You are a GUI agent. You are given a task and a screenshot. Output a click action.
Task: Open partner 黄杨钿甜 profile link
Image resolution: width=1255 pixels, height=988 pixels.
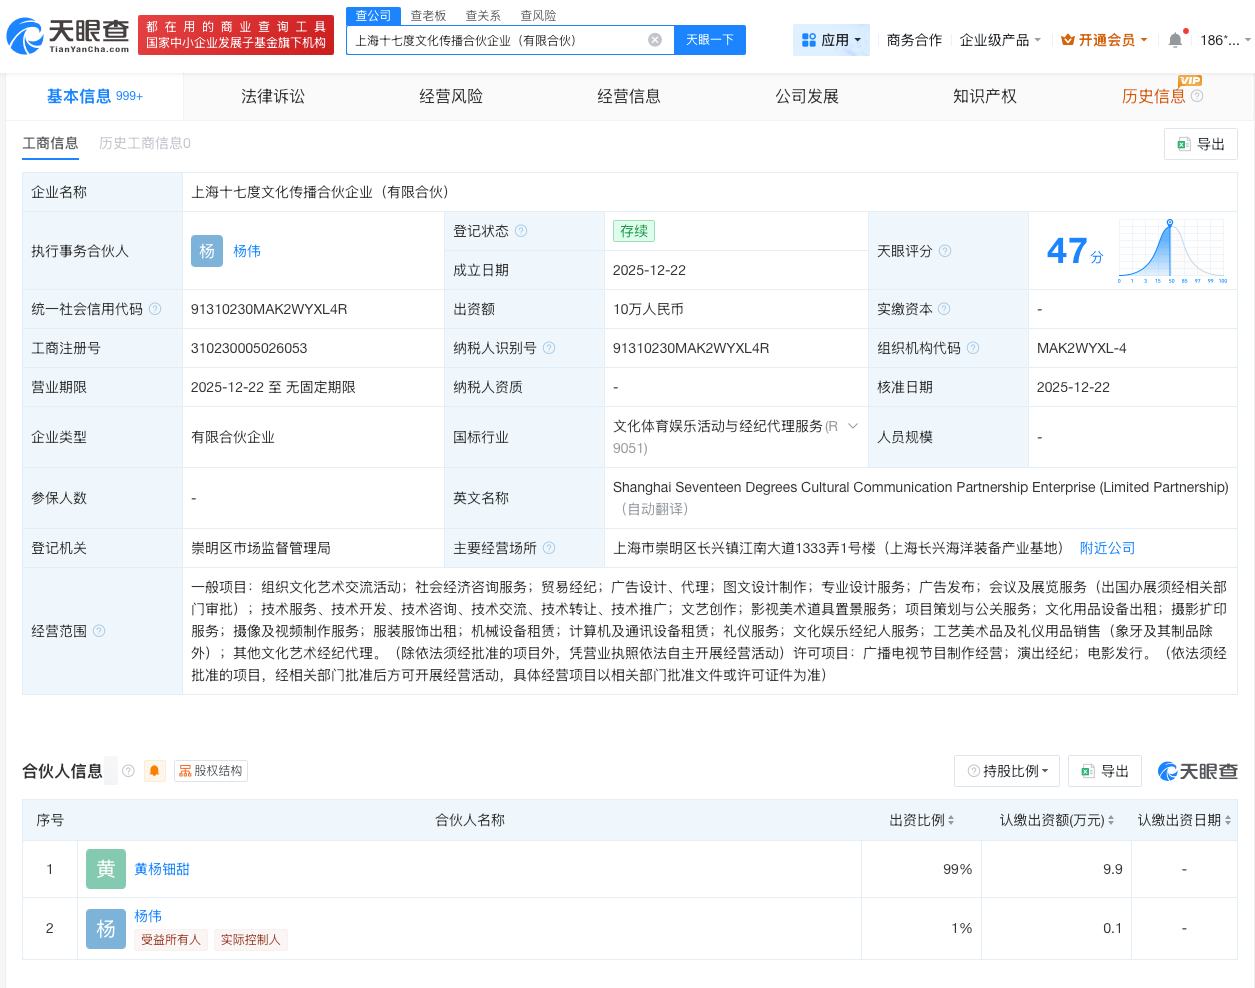tap(161, 869)
